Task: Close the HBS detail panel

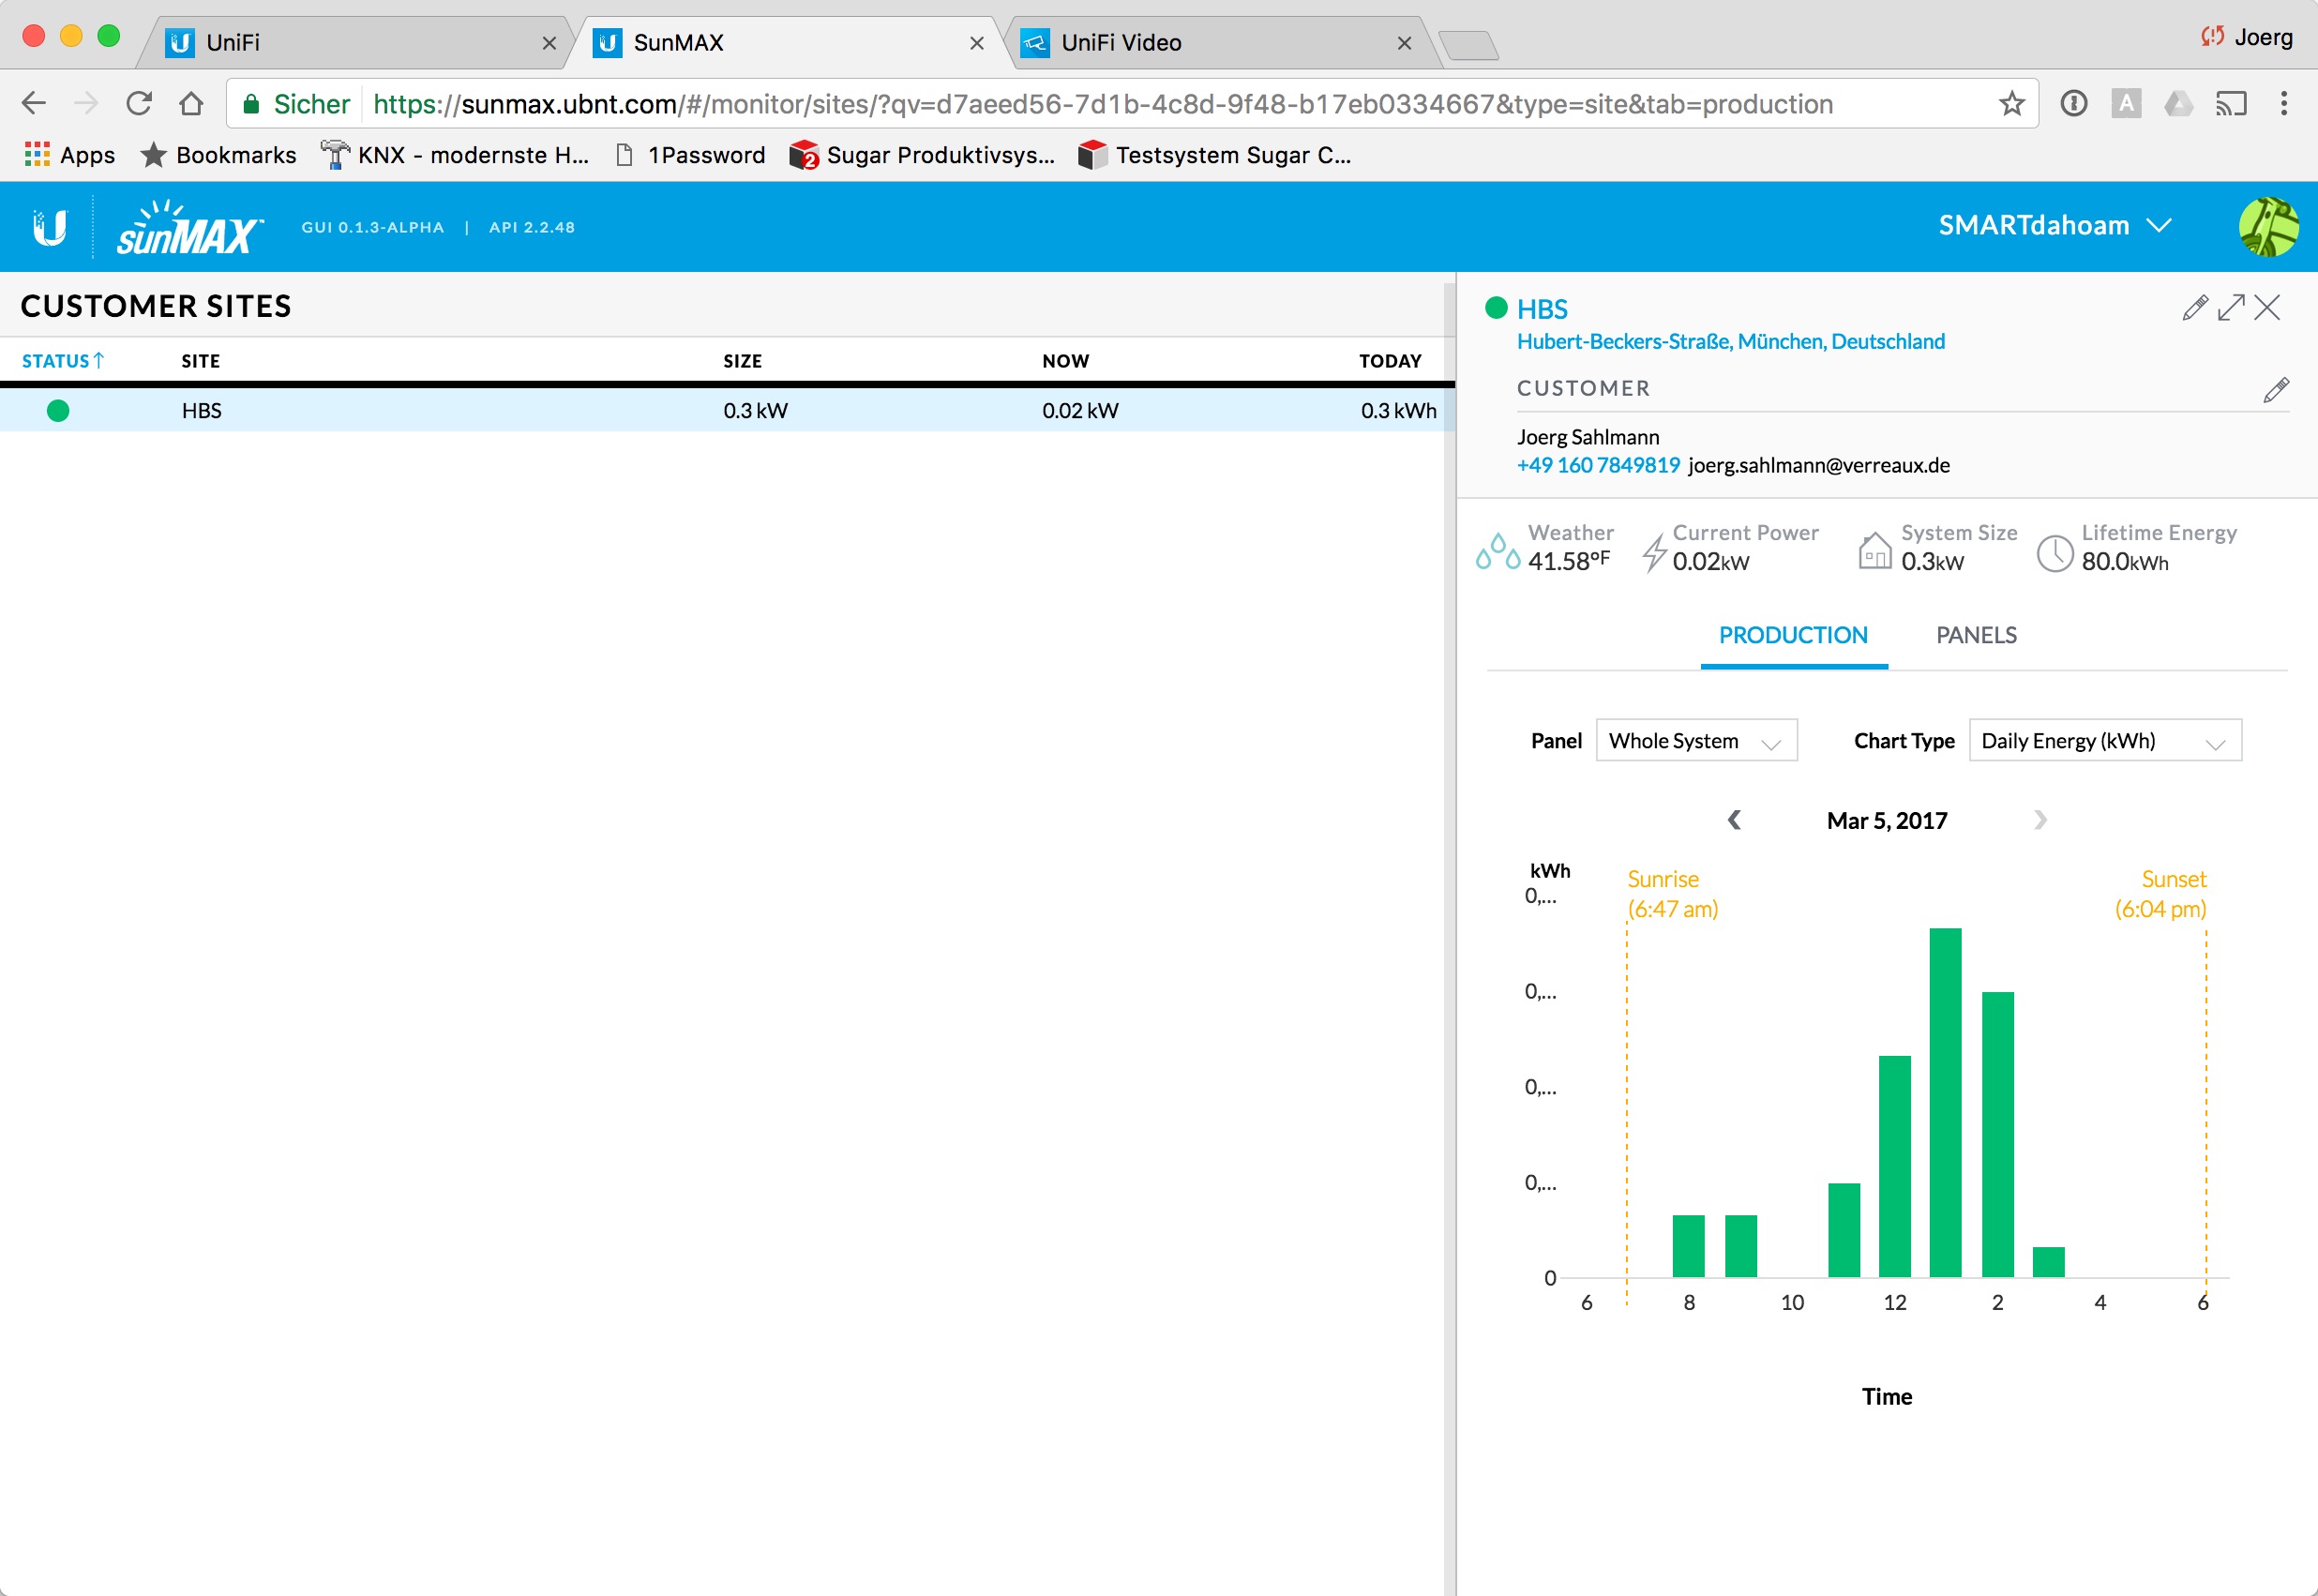Action: pyautogui.click(x=2267, y=308)
